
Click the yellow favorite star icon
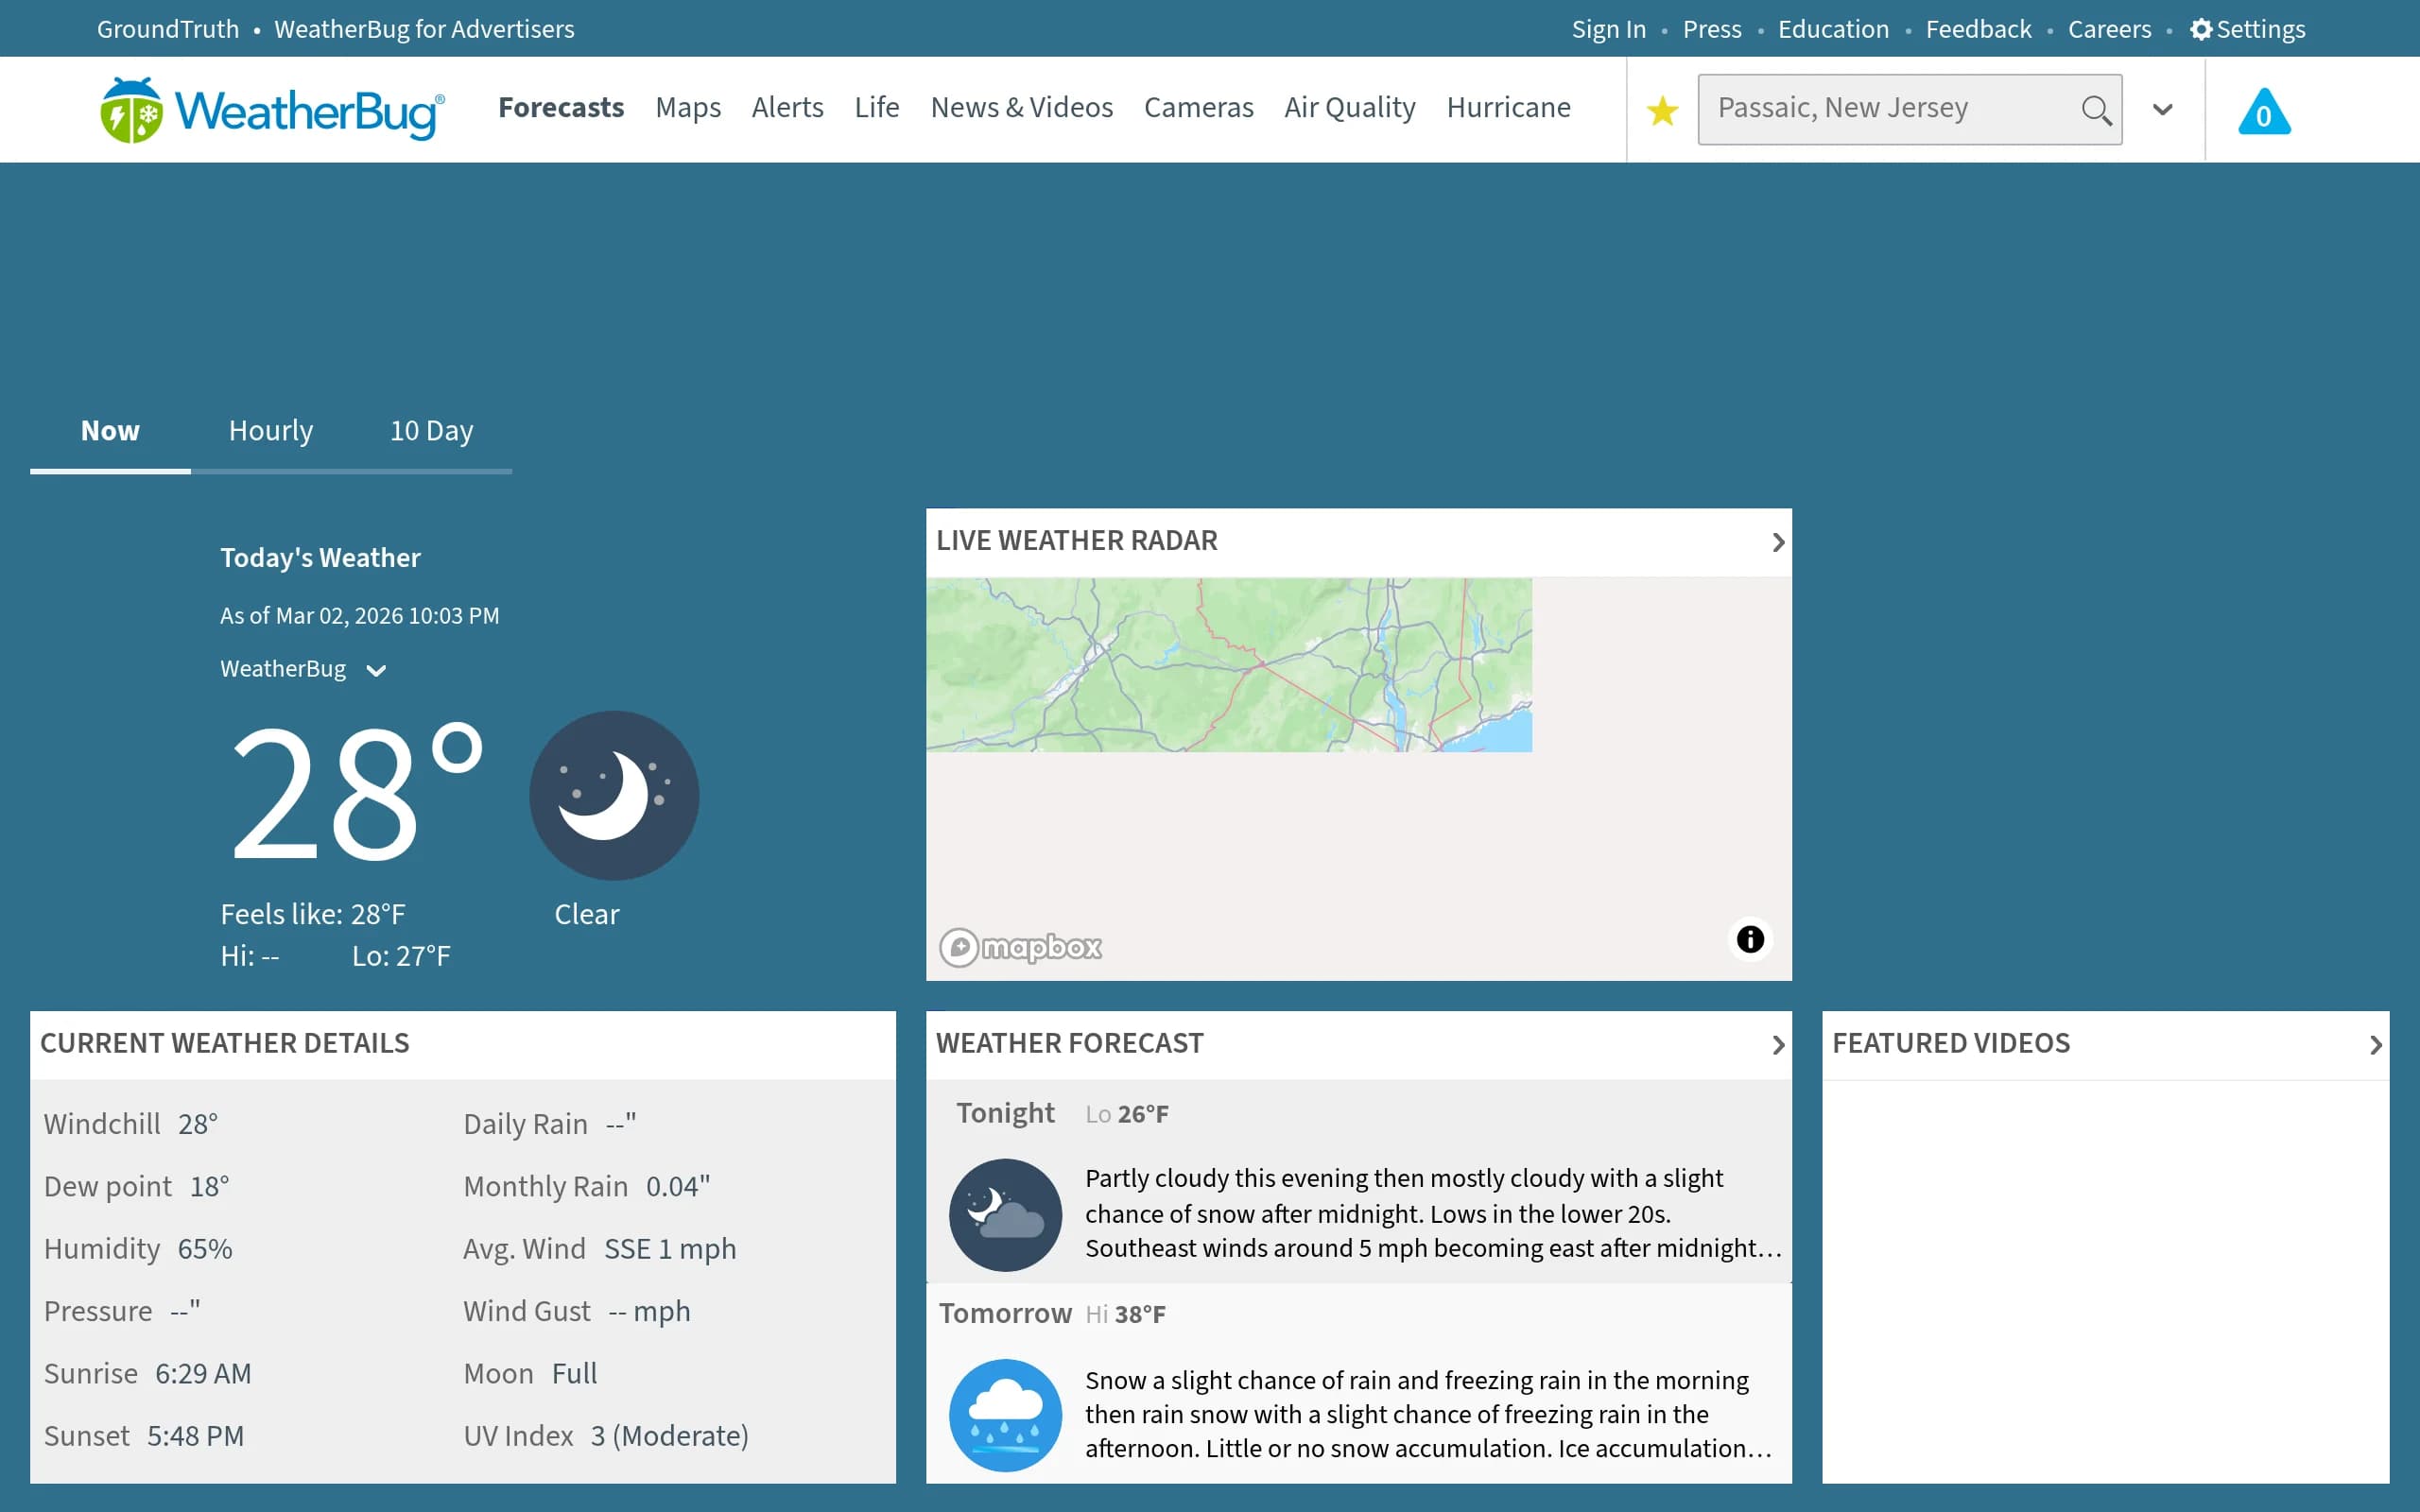(x=1662, y=110)
